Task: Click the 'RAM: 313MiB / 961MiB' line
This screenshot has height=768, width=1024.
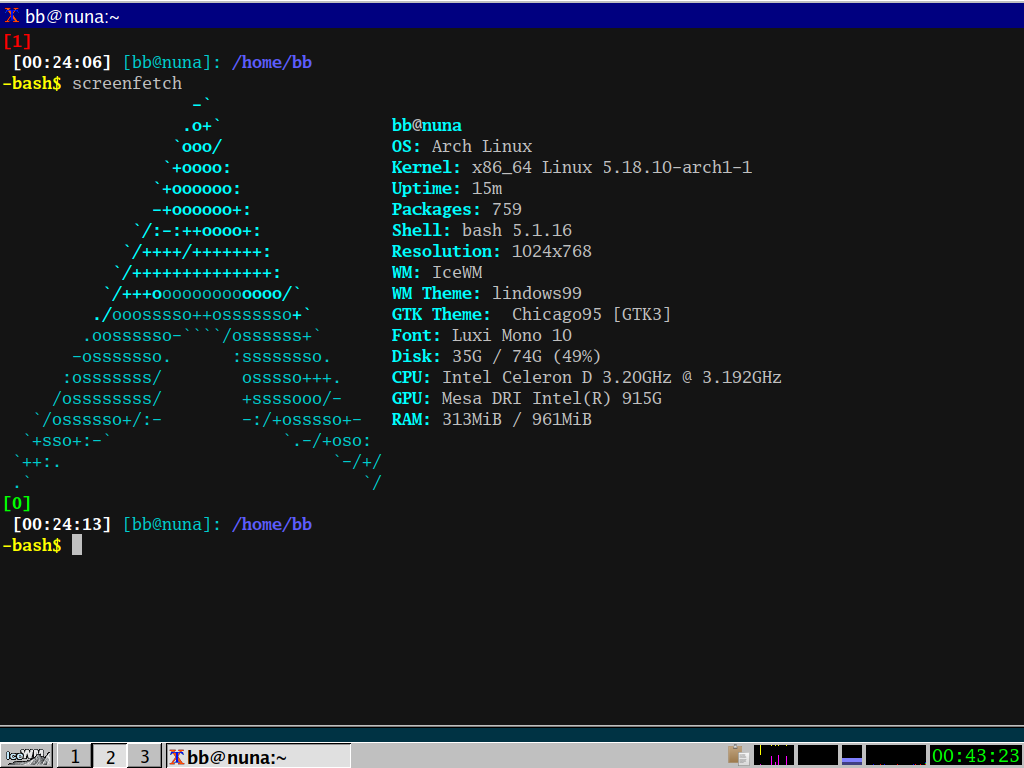Action: click(x=492, y=419)
